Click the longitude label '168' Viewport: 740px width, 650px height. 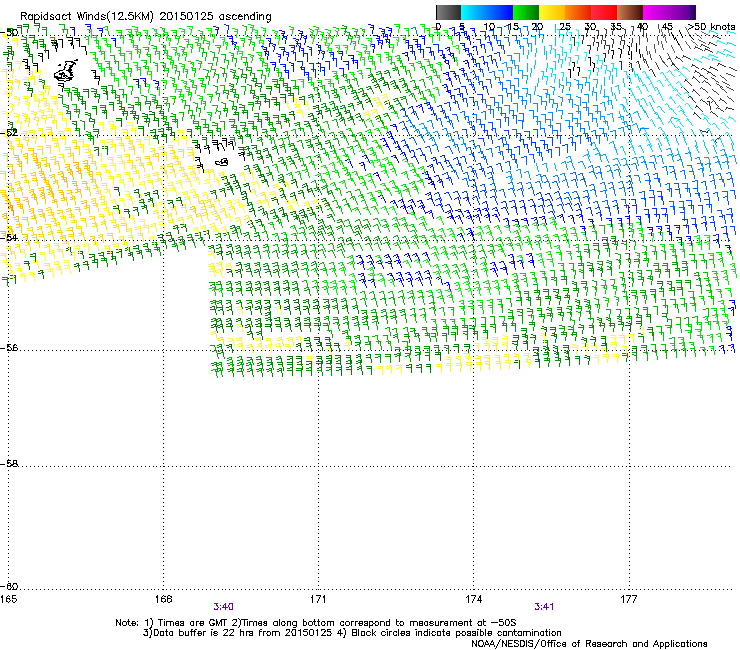[163, 599]
